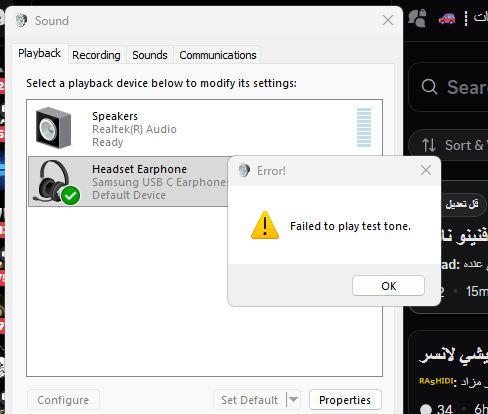Click the Set Default button

pos(249,400)
